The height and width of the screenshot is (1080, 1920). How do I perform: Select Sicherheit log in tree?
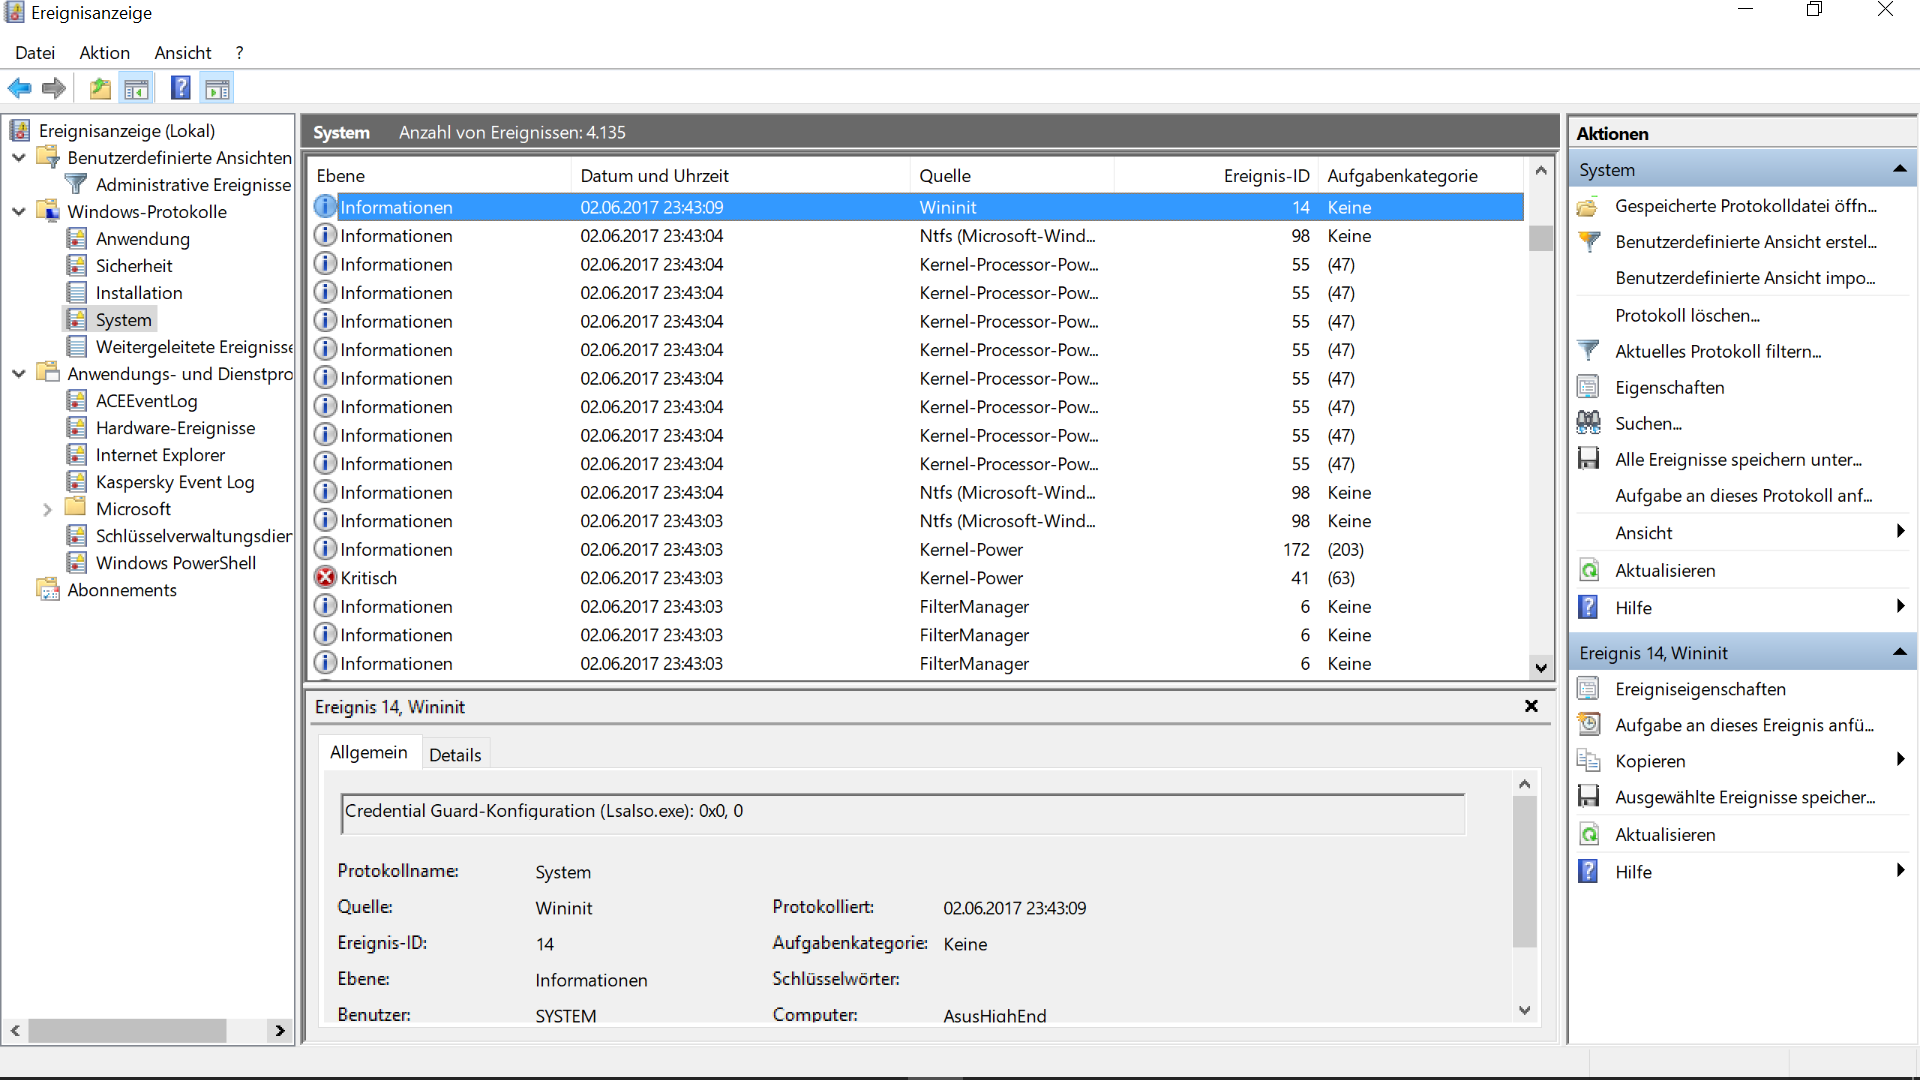(x=134, y=266)
